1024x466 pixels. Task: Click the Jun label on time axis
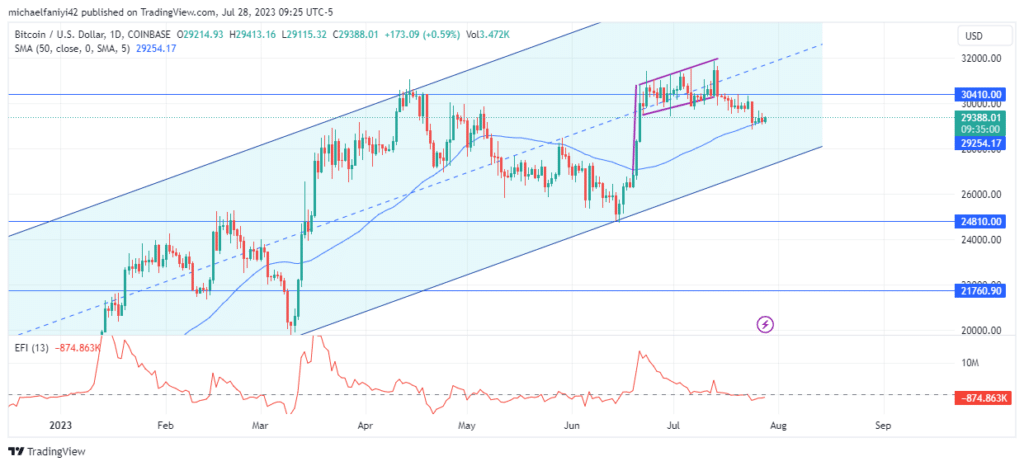tap(572, 426)
